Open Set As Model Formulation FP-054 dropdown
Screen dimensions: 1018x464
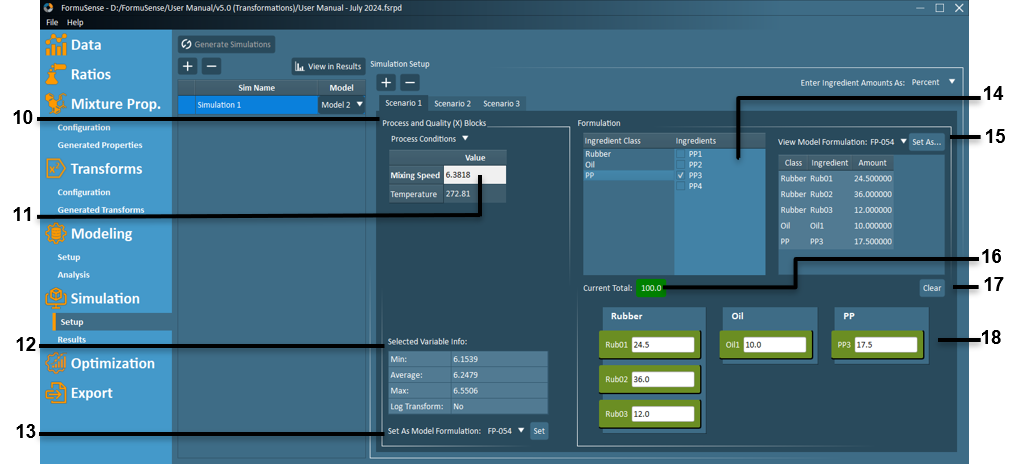pyautogui.click(x=506, y=430)
